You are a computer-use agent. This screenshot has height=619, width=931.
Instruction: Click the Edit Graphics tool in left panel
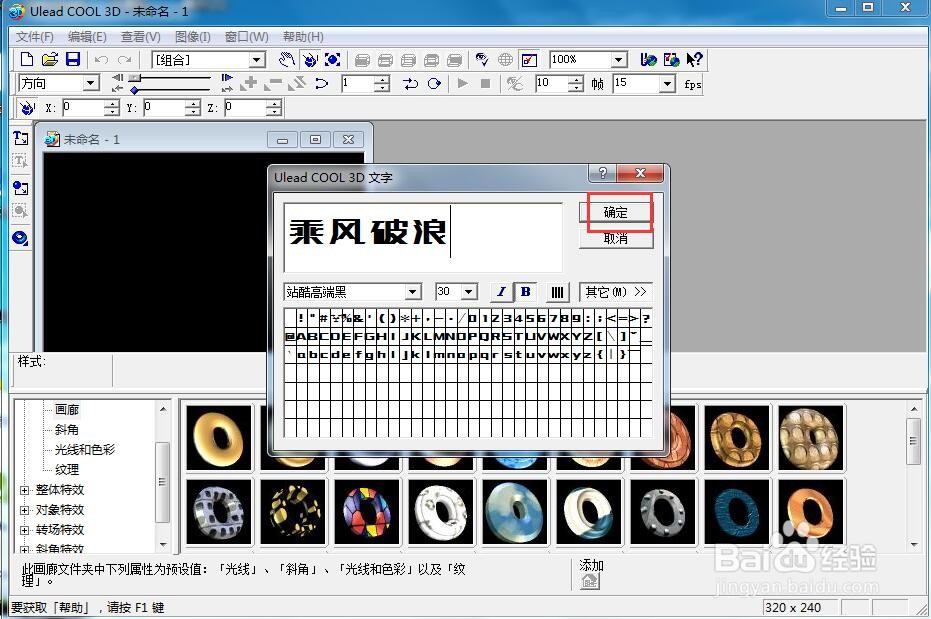click(x=20, y=211)
